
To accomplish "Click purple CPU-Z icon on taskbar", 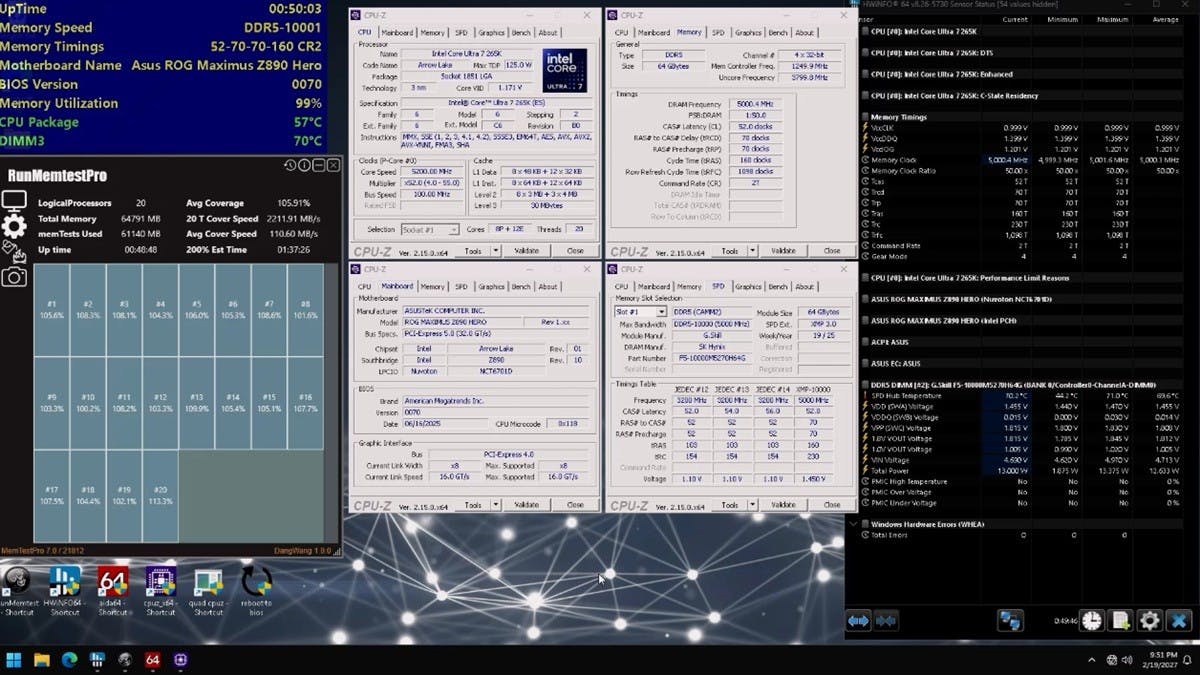I will (181, 660).
